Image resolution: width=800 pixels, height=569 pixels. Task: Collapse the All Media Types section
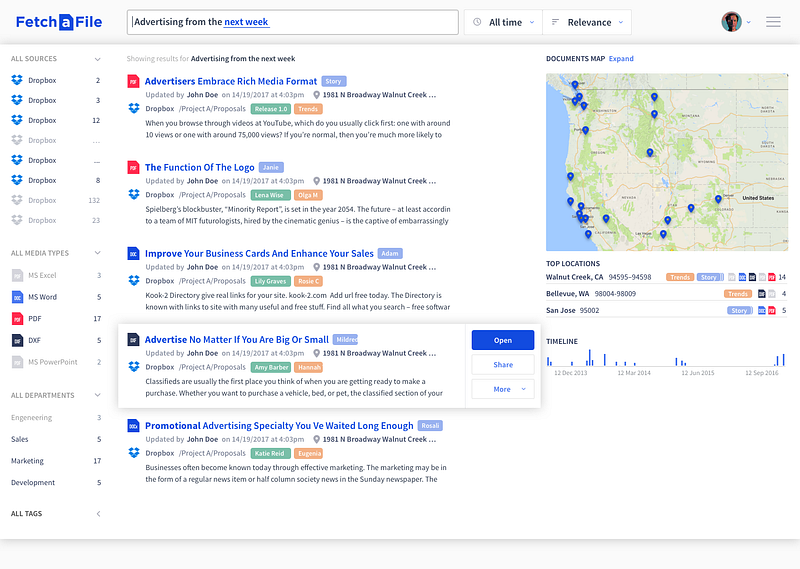point(97,253)
